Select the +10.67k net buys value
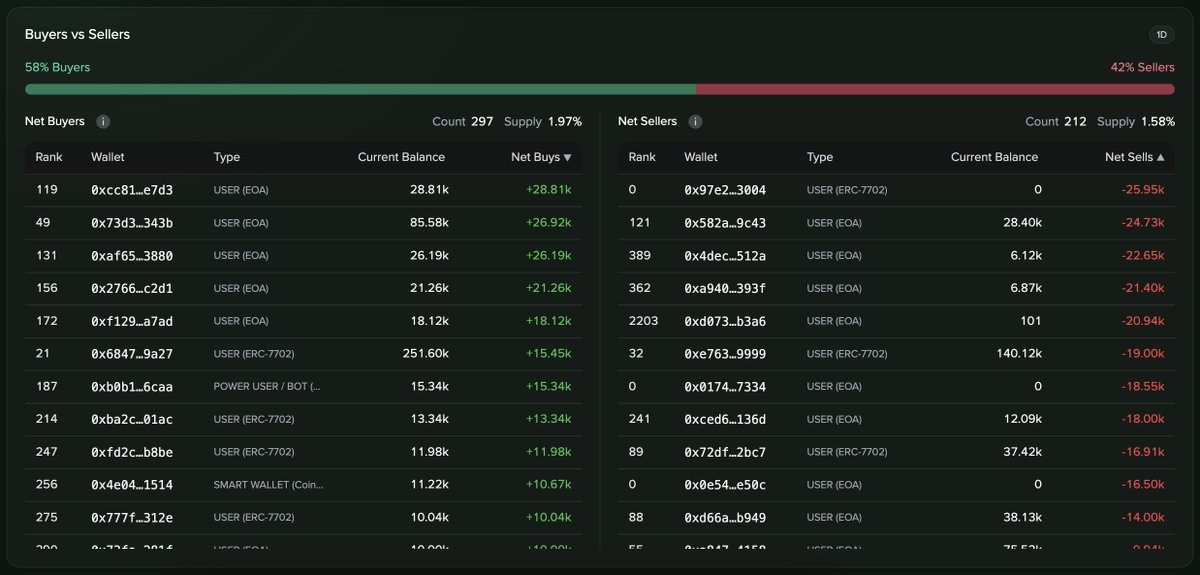The image size is (1200, 575). pos(548,485)
